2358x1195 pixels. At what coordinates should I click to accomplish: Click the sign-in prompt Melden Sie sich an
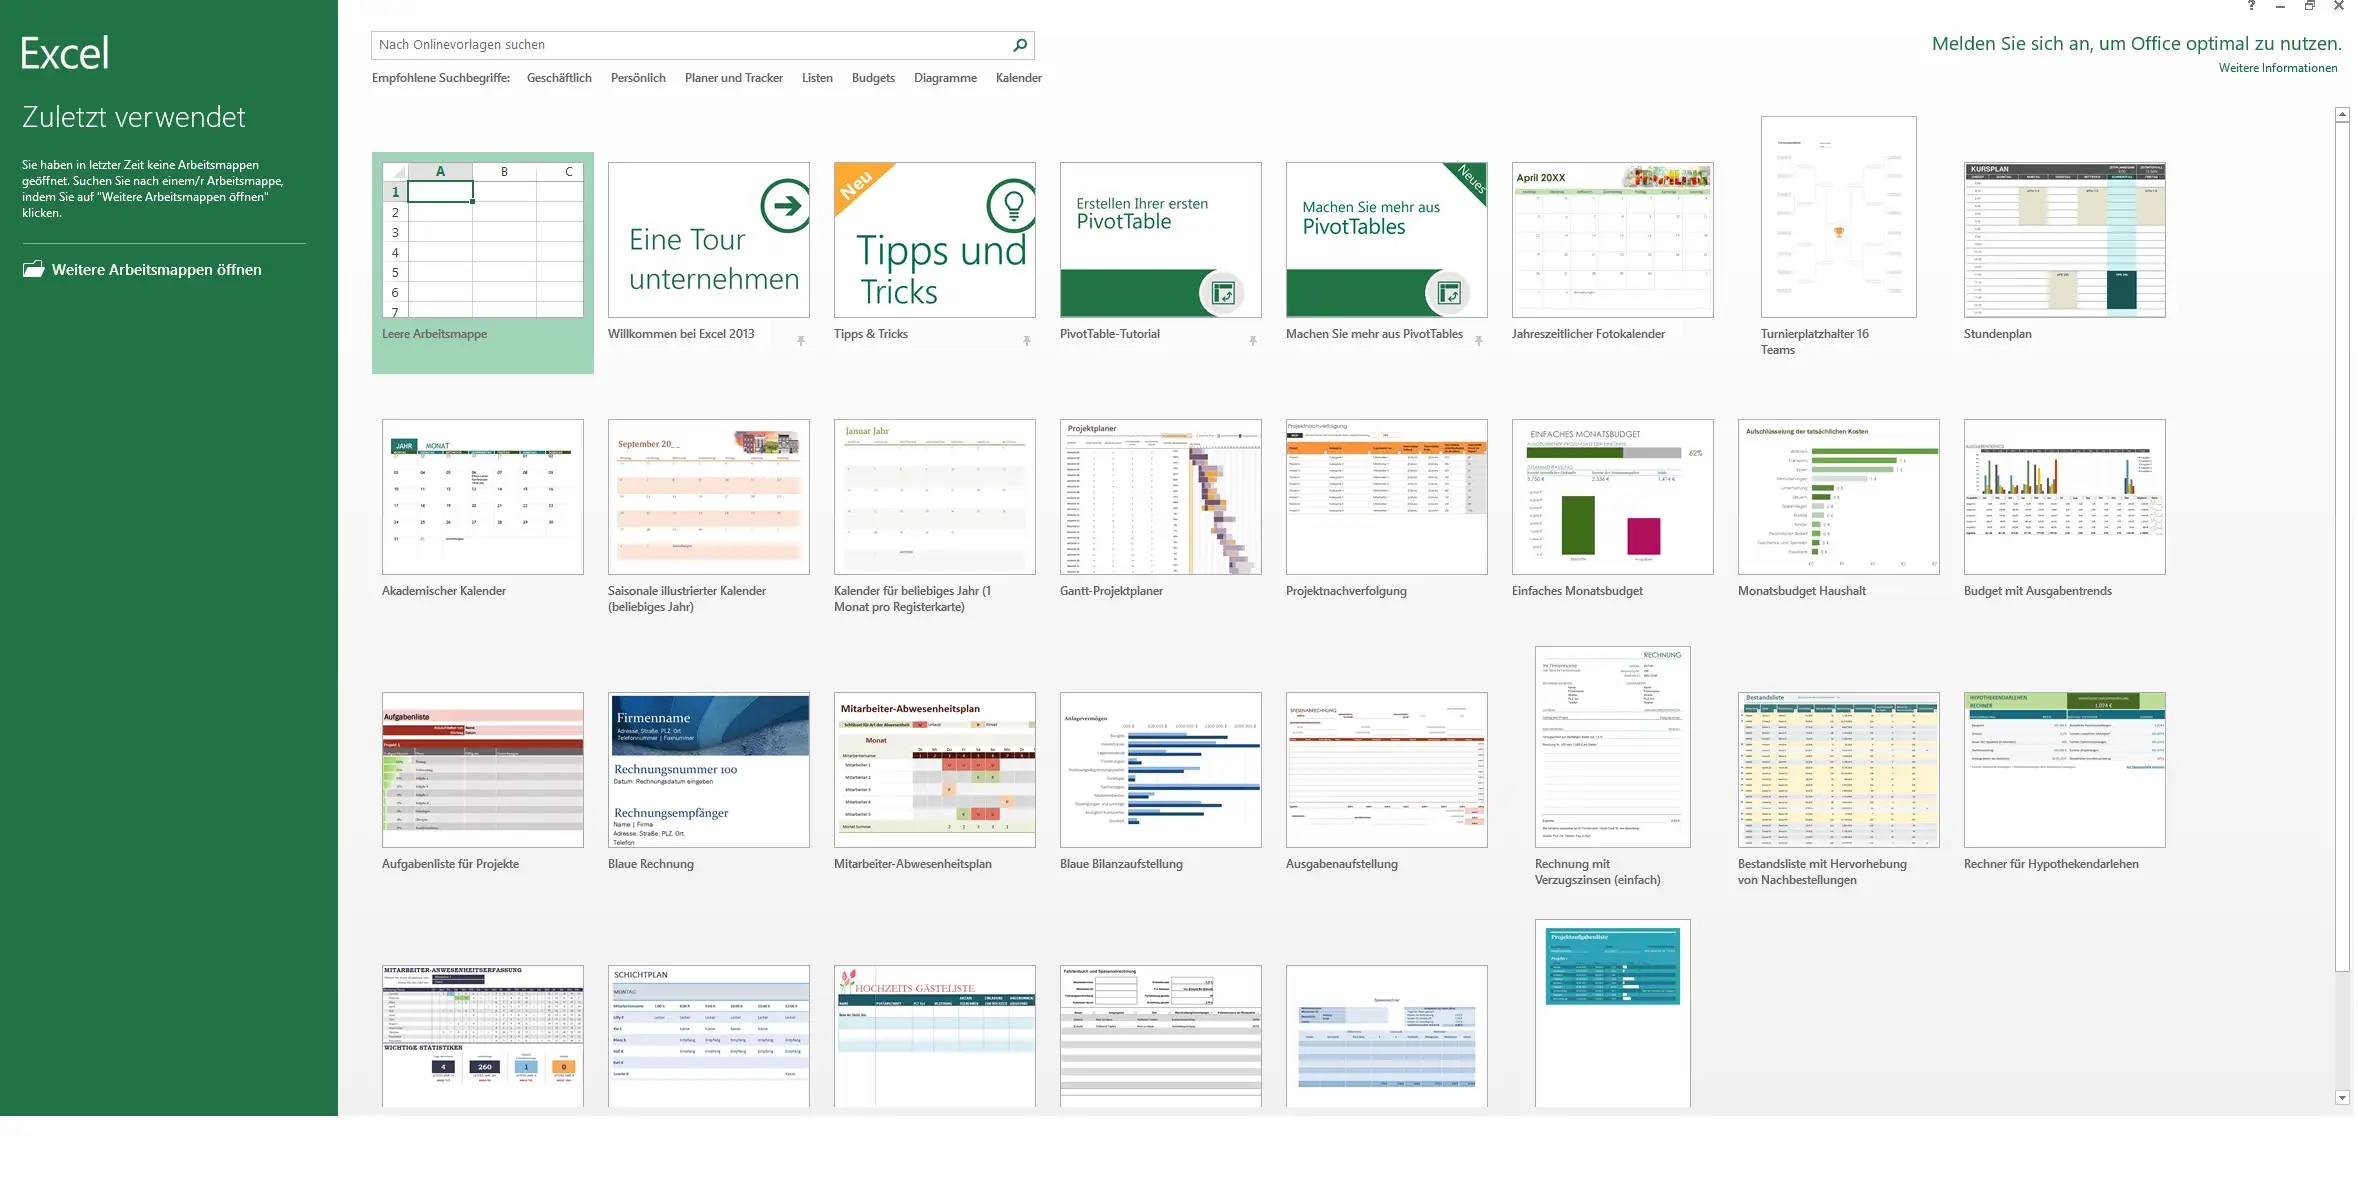click(x=2136, y=44)
